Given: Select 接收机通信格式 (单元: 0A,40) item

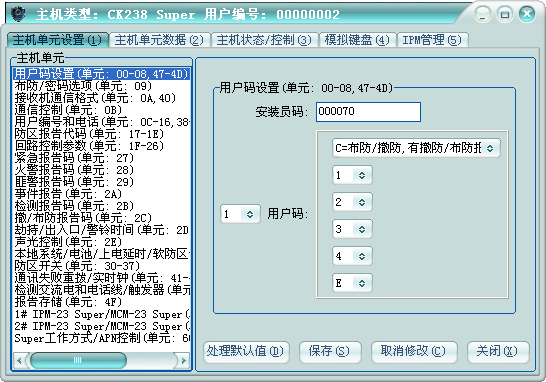Looking at the screenshot, I should tap(101, 98).
